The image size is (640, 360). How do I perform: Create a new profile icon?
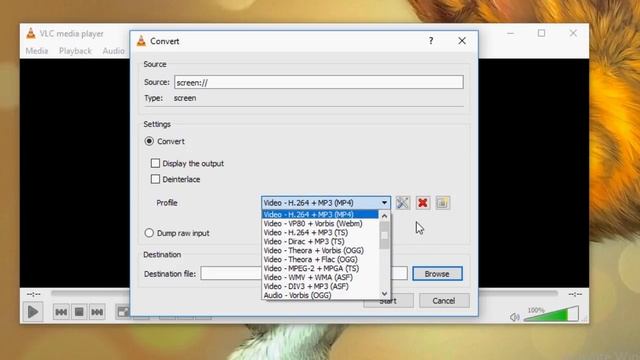442,202
